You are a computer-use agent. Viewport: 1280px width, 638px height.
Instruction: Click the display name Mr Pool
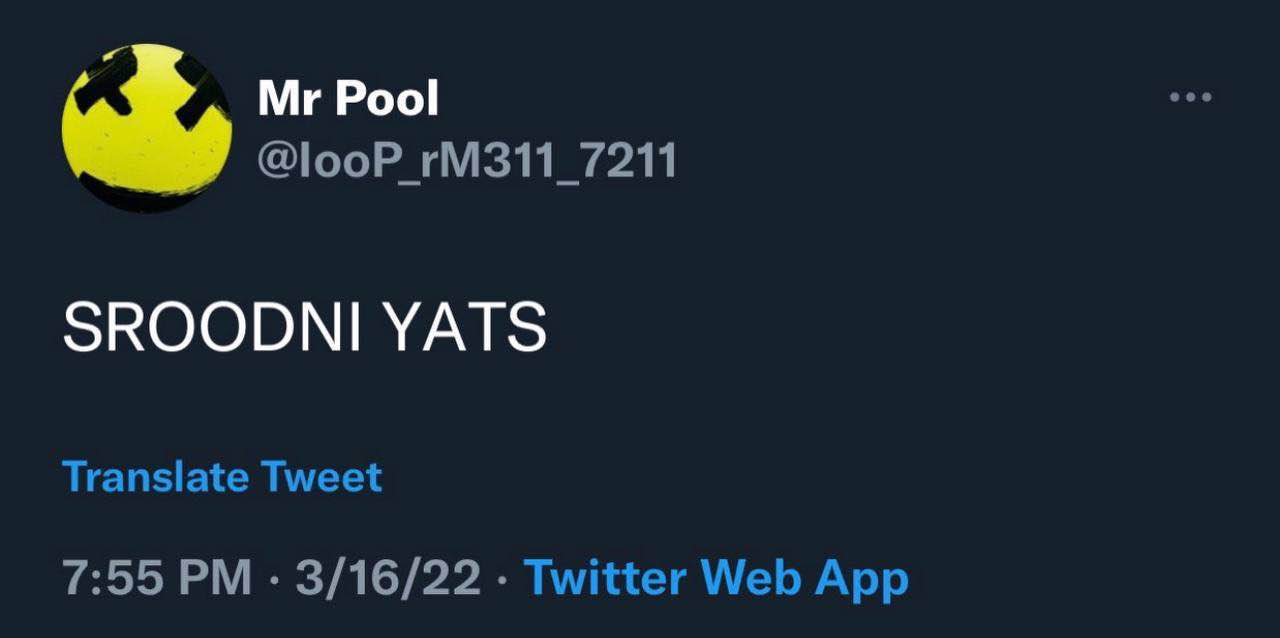click(x=348, y=98)
